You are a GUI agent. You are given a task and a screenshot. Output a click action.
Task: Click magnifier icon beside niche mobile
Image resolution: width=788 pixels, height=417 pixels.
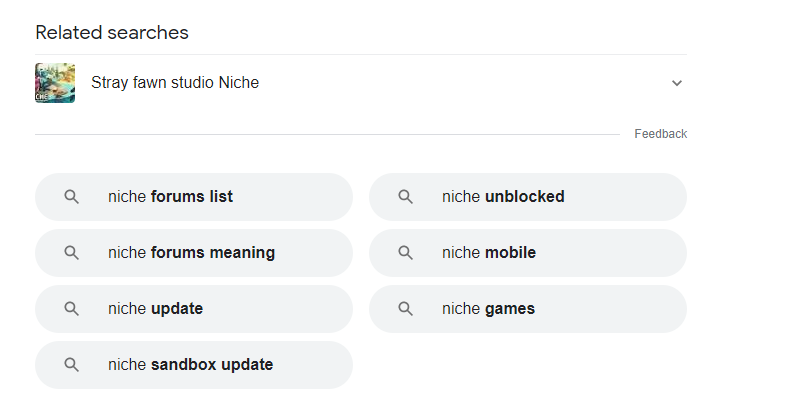tap(406, 253)
